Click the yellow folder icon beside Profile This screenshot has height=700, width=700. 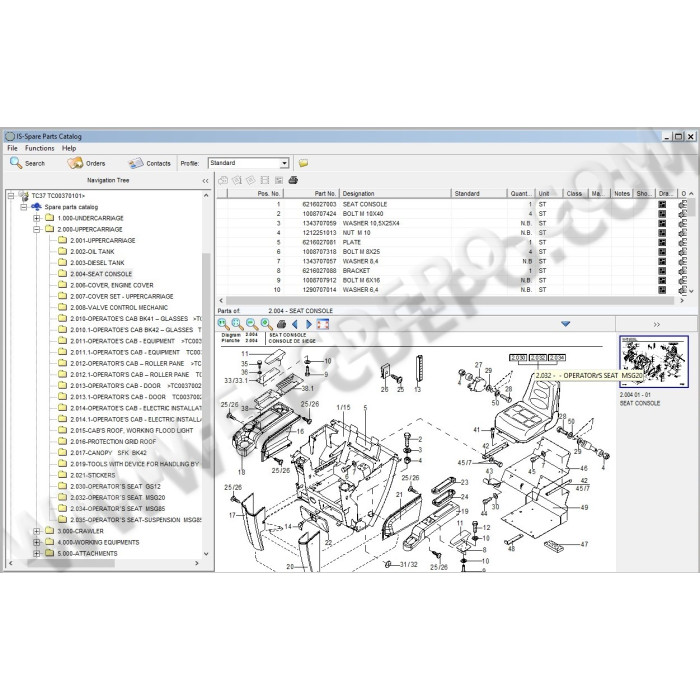click(303, 163)
